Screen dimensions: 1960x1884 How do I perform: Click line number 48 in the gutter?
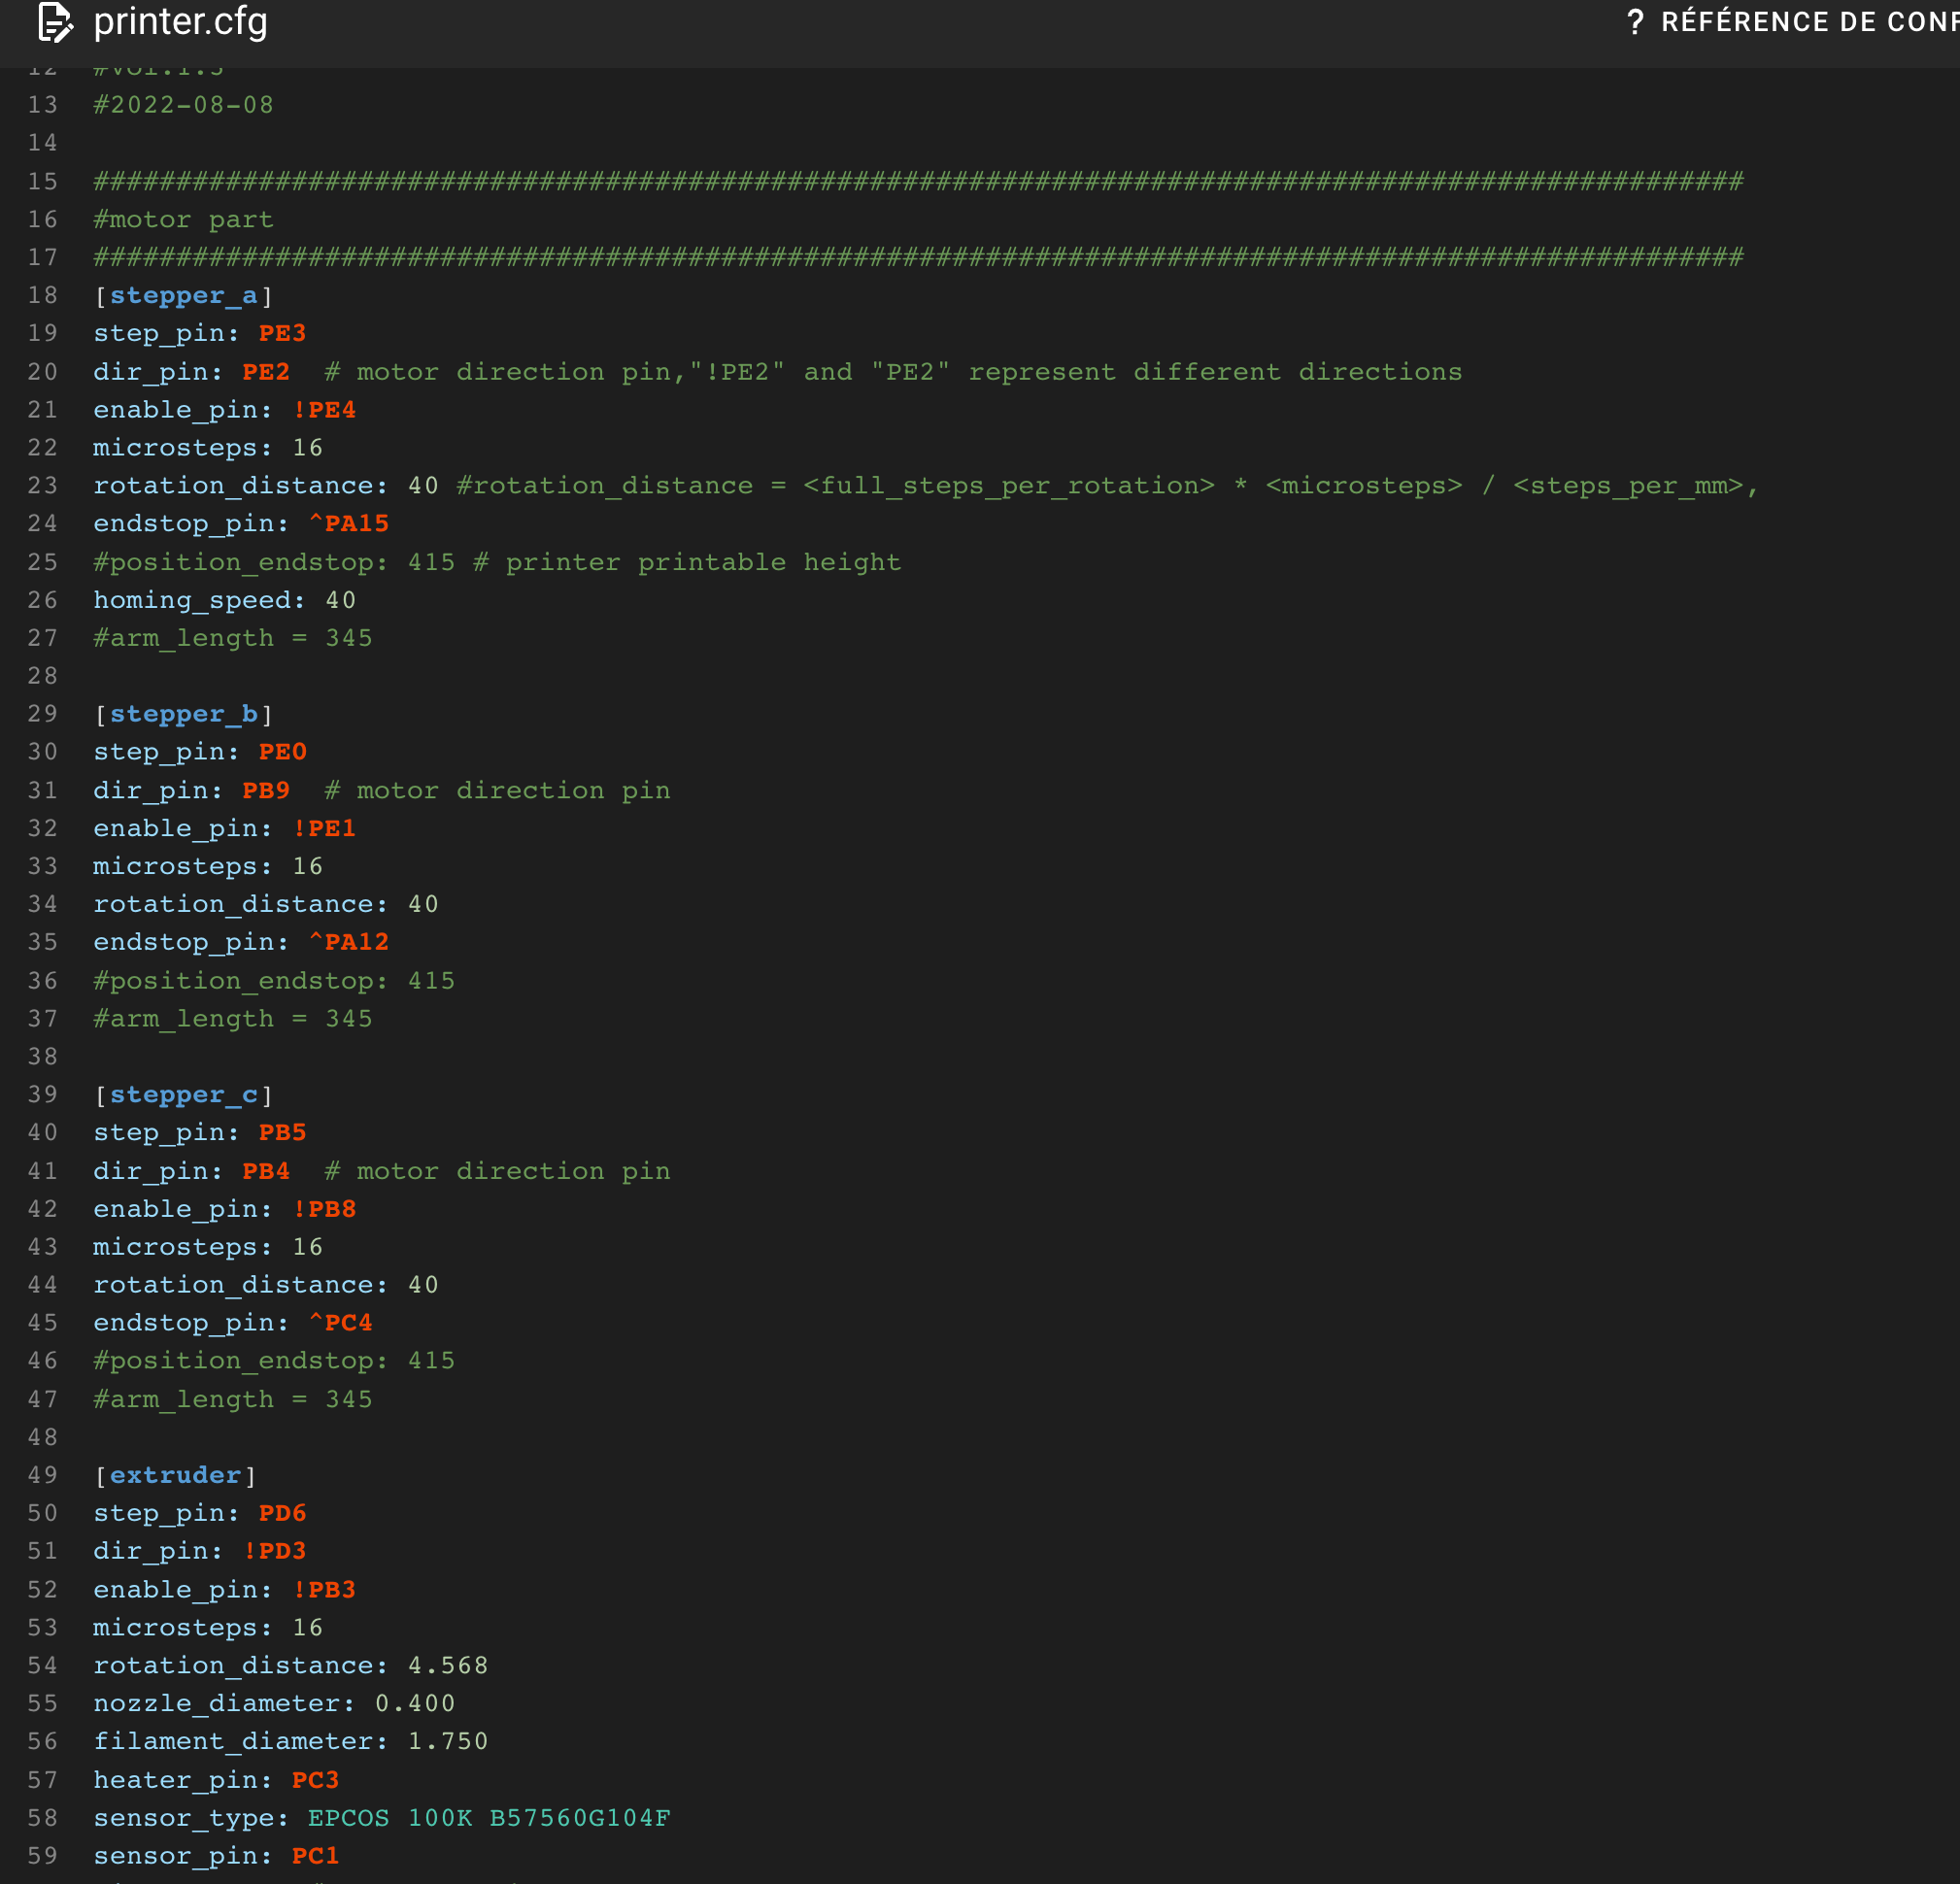pos(42,1437)
